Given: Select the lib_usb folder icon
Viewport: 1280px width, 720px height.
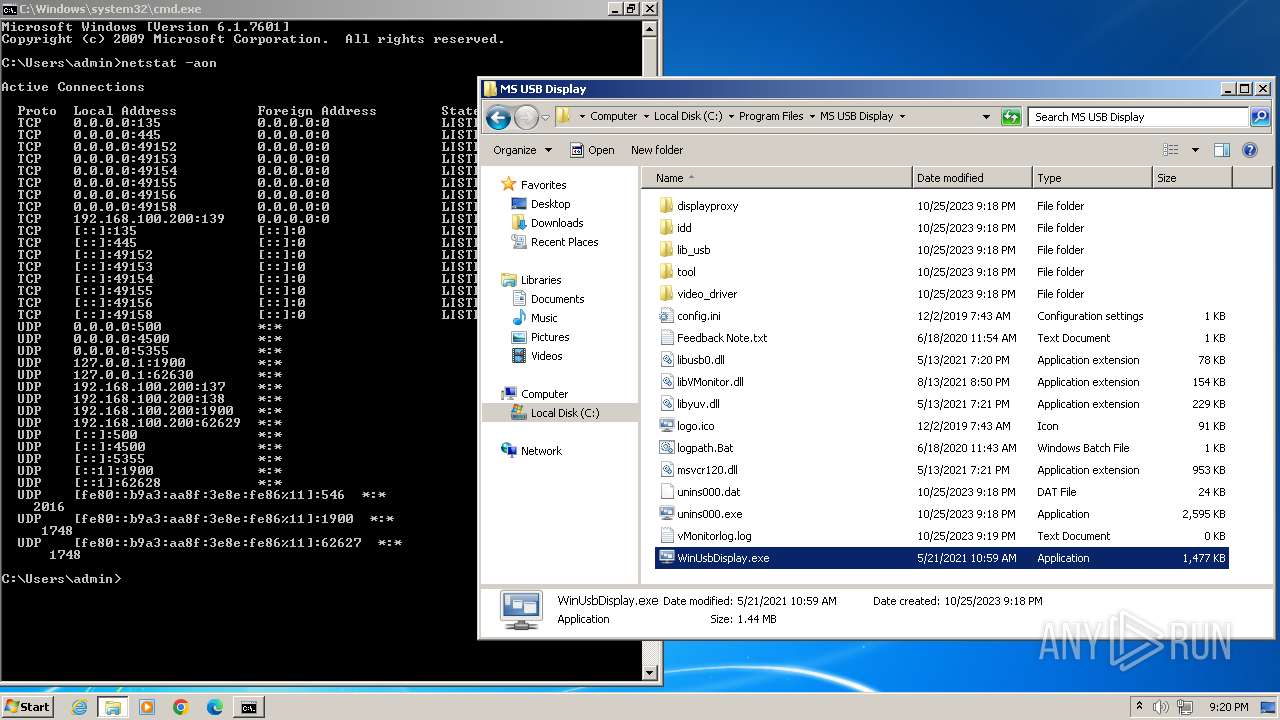Looking at the screenshot, I should click(x=667, y=250).
